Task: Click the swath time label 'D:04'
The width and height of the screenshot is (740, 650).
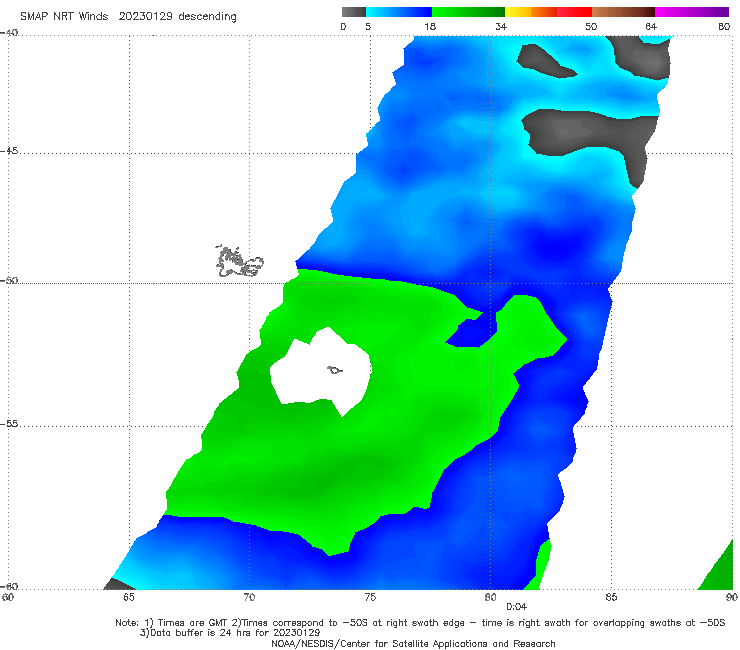Action: (516, 607)
